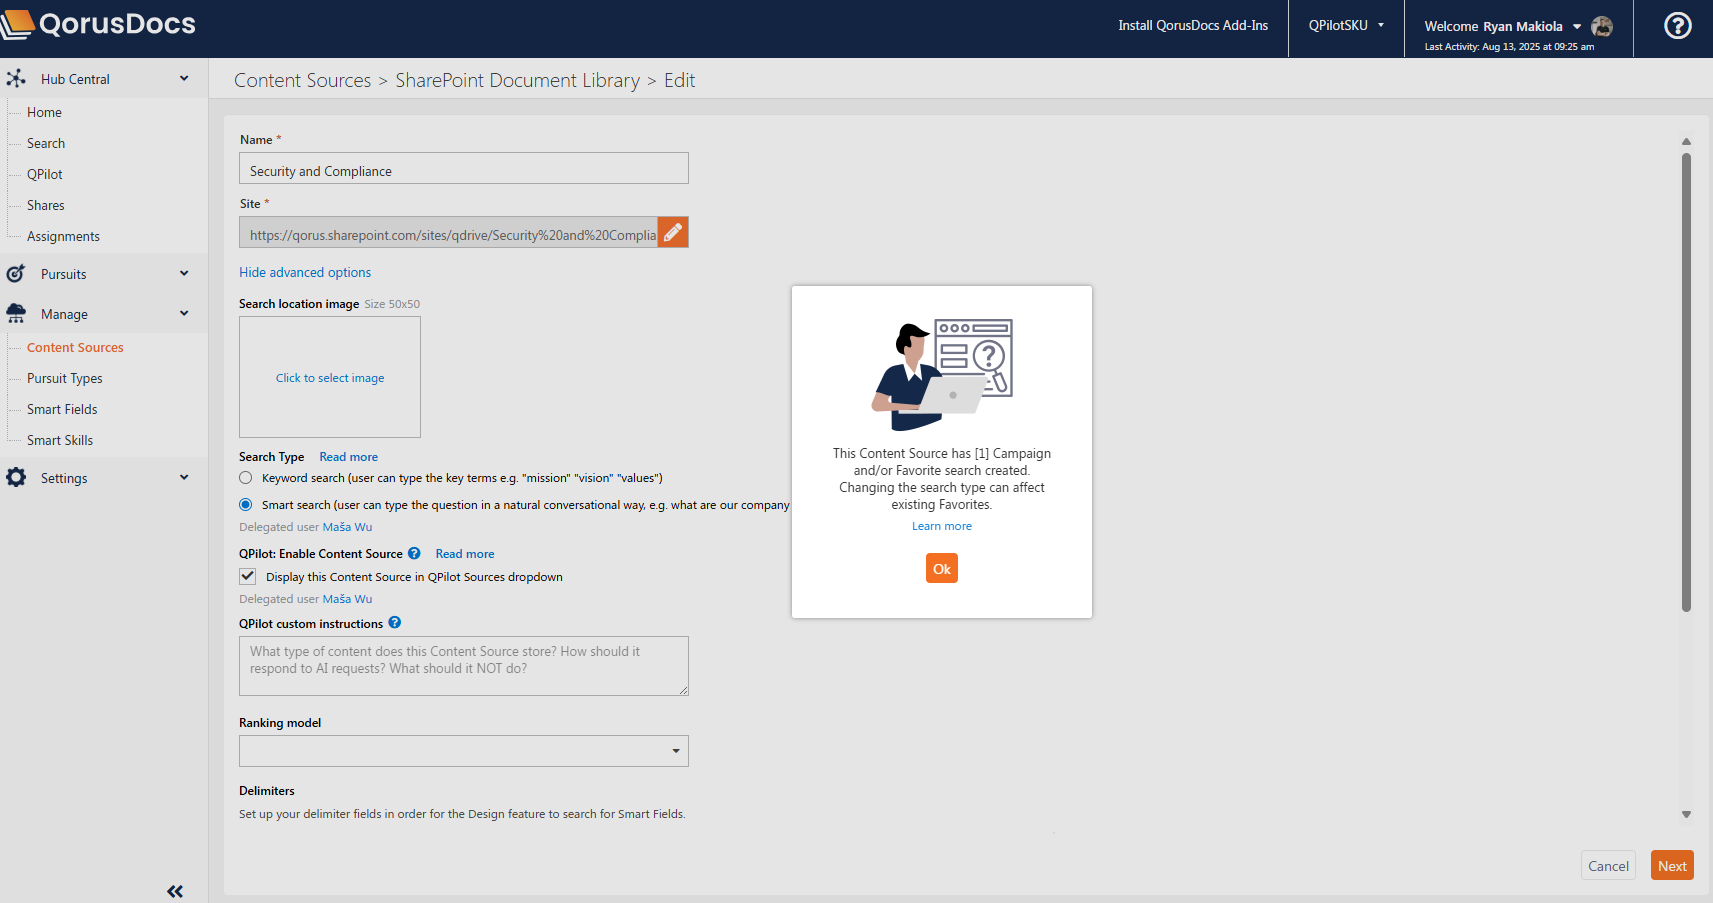Screen dimensions: 1713x903
Task: Expand the QPilotSKU dropdown
Action: click(1345, 25)
